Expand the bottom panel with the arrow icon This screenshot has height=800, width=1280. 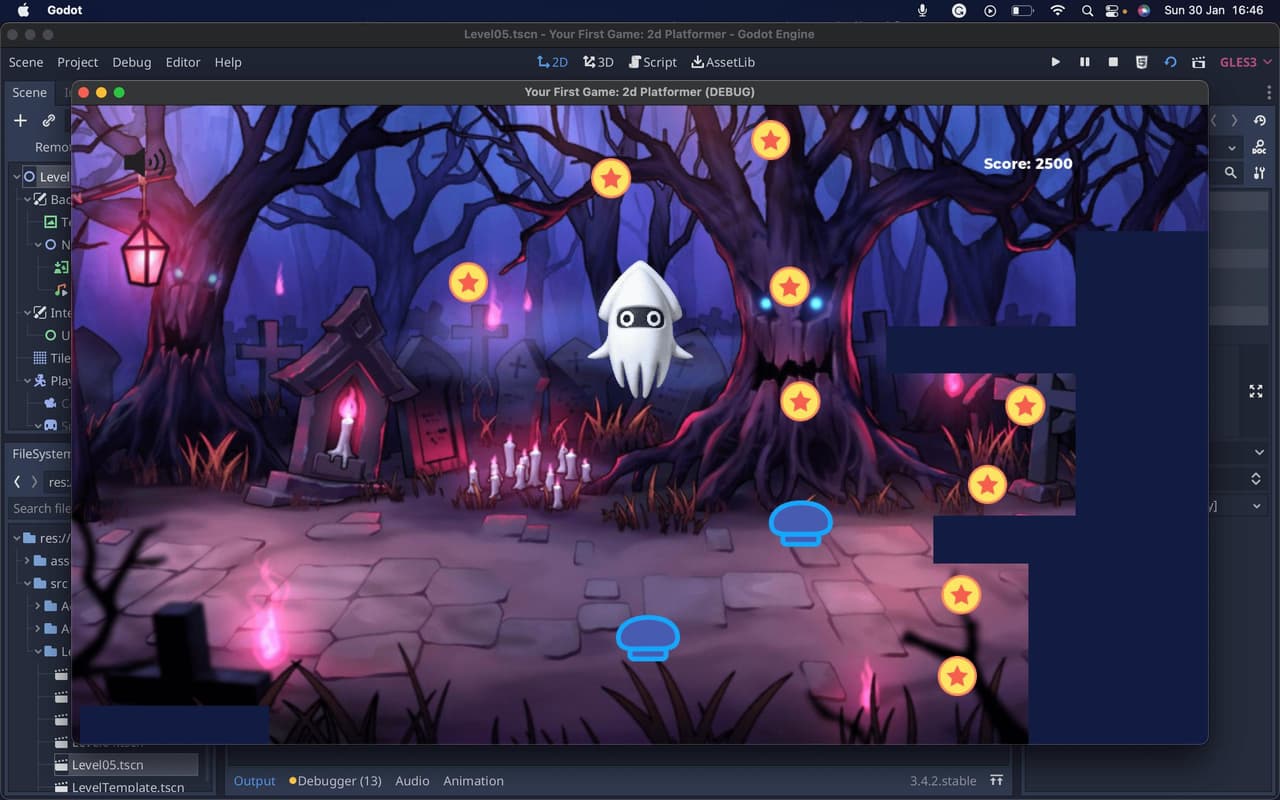pos(996,781)
